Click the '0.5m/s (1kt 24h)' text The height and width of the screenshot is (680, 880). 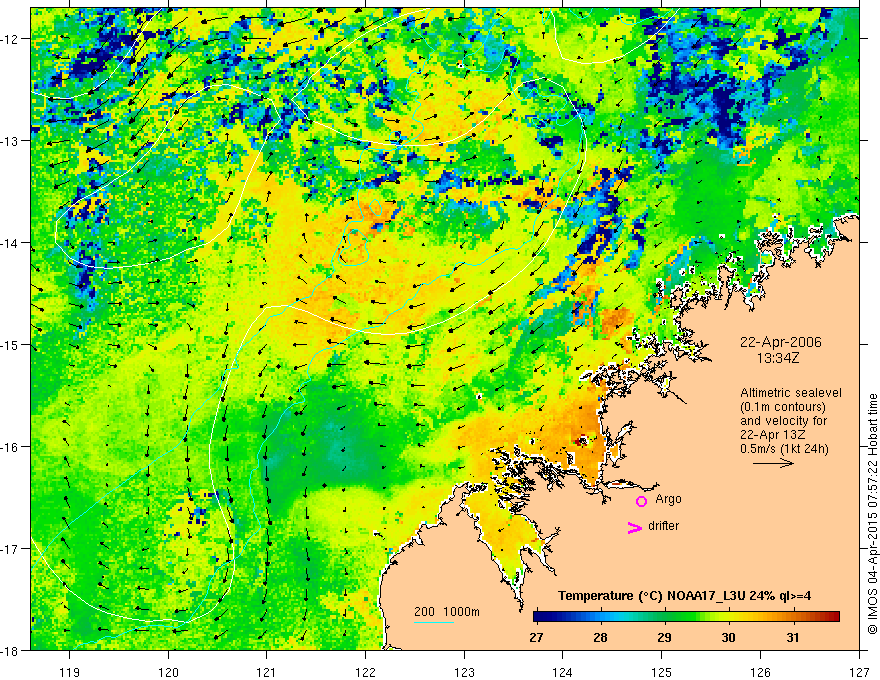pos(784,449)
